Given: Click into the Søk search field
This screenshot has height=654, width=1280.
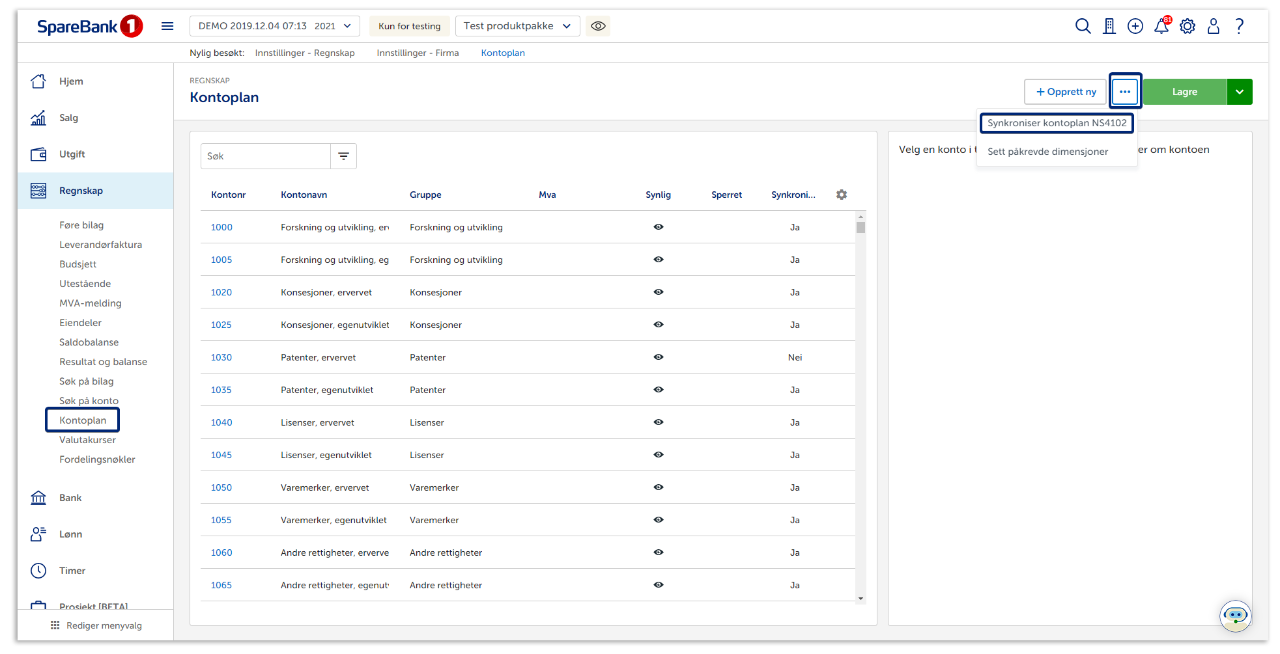Looking at the screenshot, I should [x=265, y=156].
